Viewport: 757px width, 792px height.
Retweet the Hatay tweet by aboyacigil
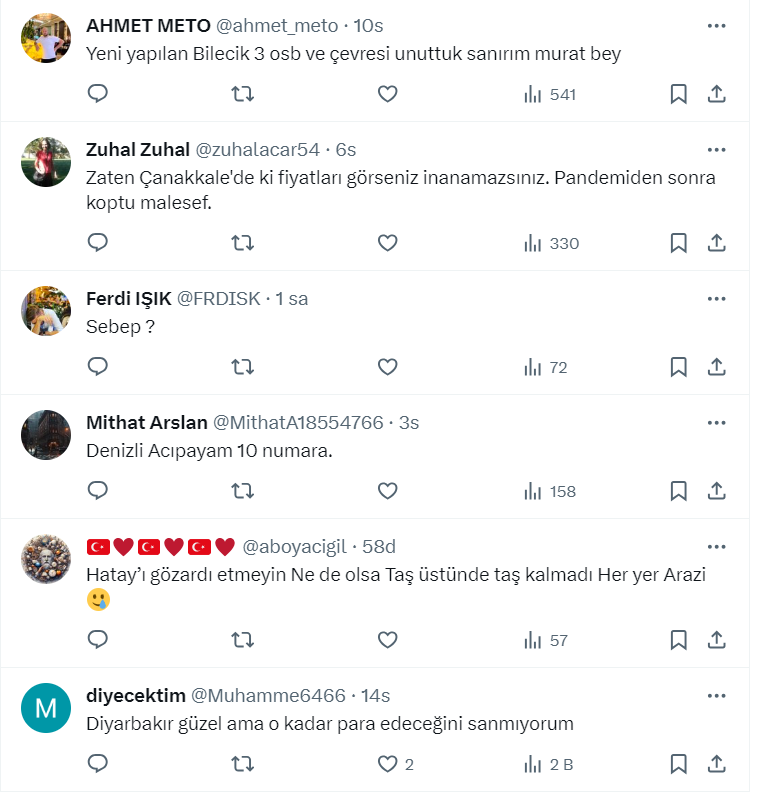pos(242,640)
